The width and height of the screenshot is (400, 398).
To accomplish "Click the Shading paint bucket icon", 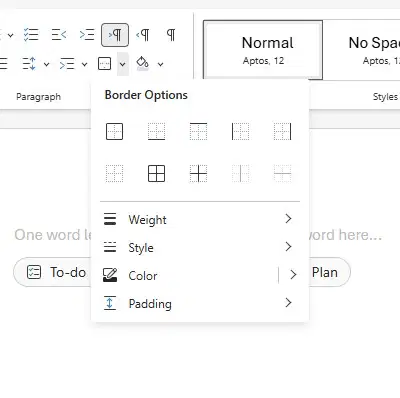I will (x=143, y=63).
